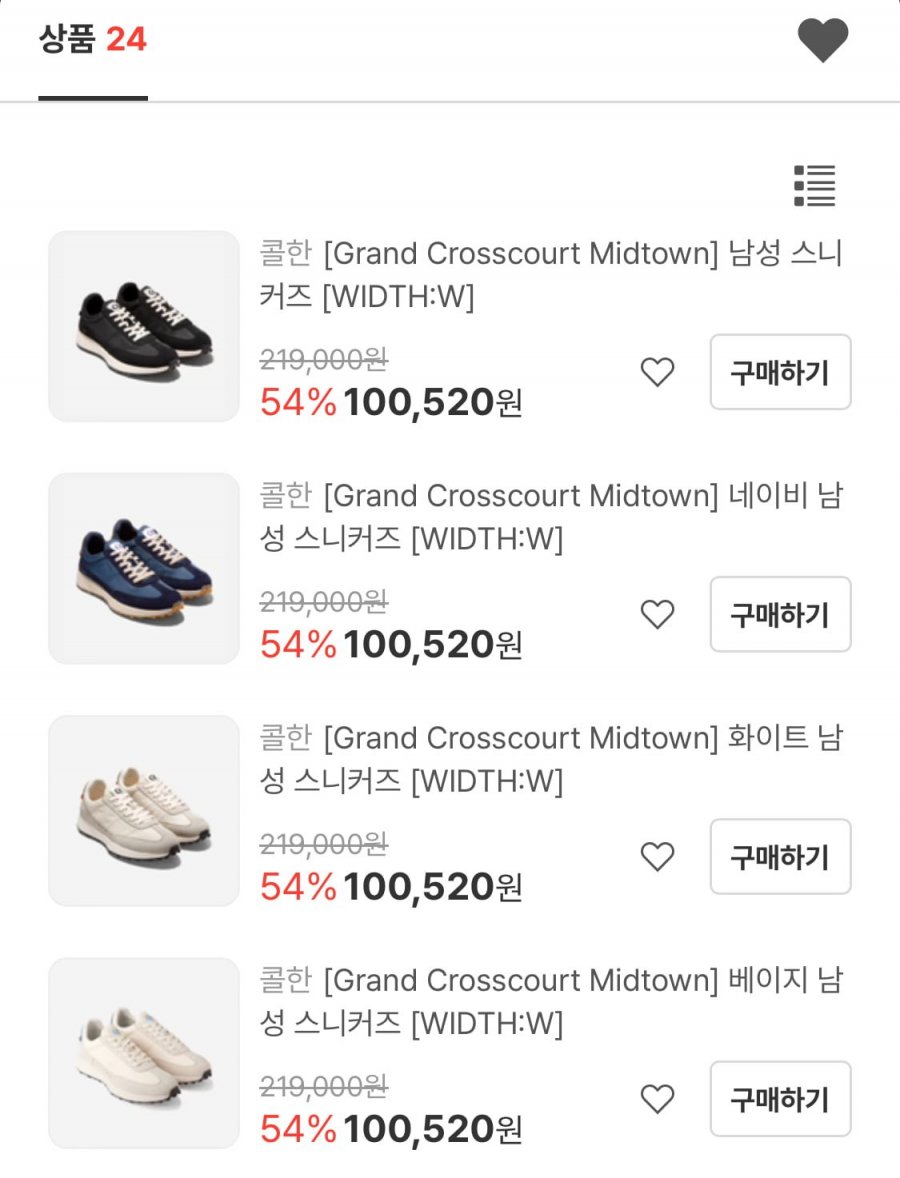Viewport: 900px width, 1178px height.
Task: Wishlist the black Grand Crosscourt Midtown sneaker
Action: coord(657,372)
